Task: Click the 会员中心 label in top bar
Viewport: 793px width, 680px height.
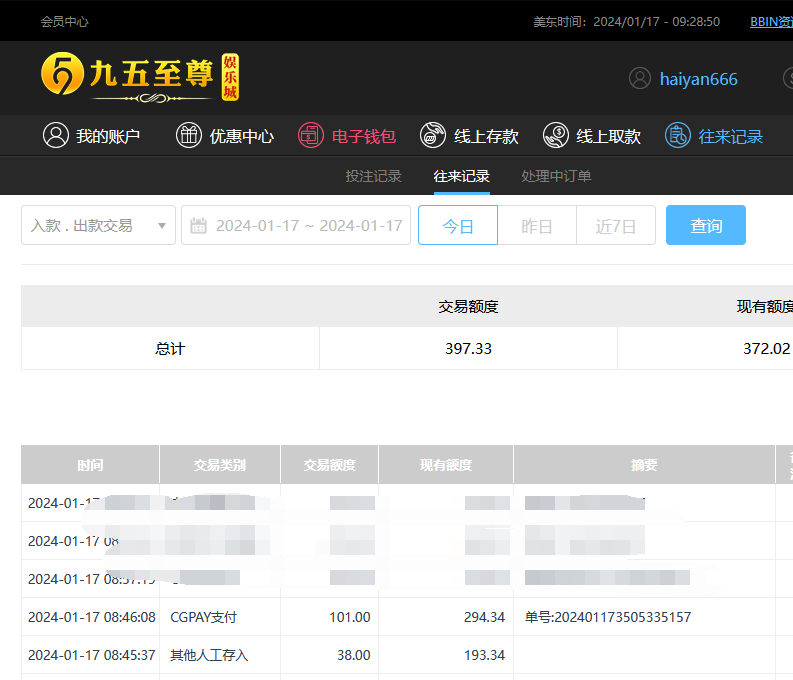Action: 64,21
